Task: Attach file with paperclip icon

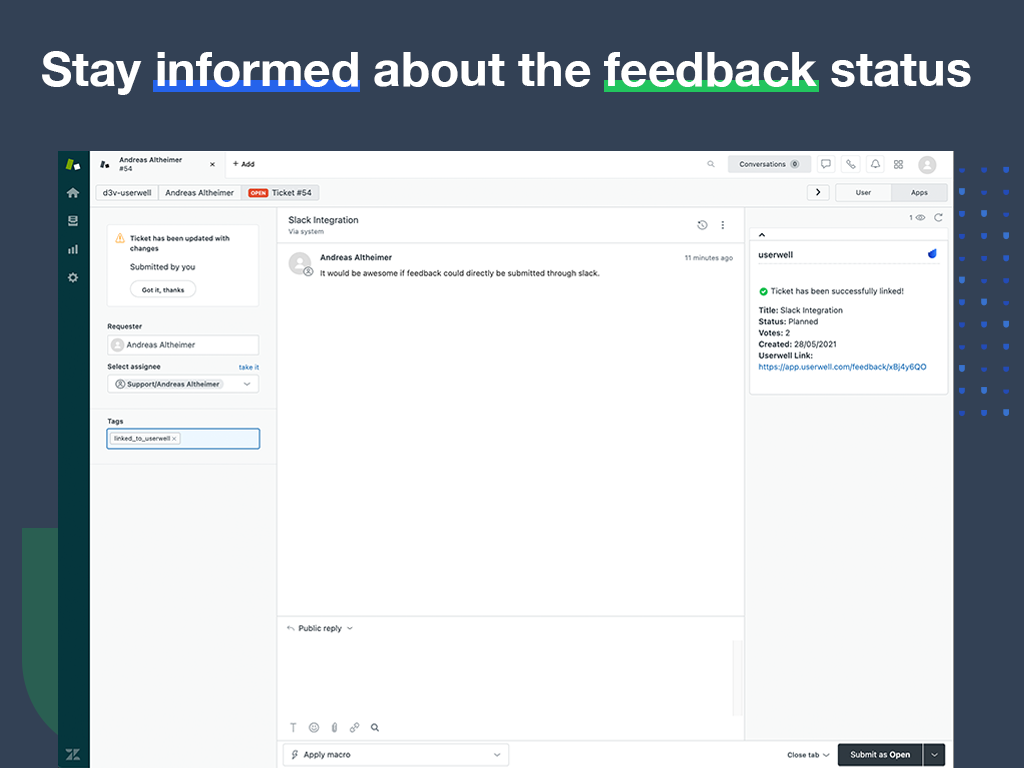Action: click(334, 728)
